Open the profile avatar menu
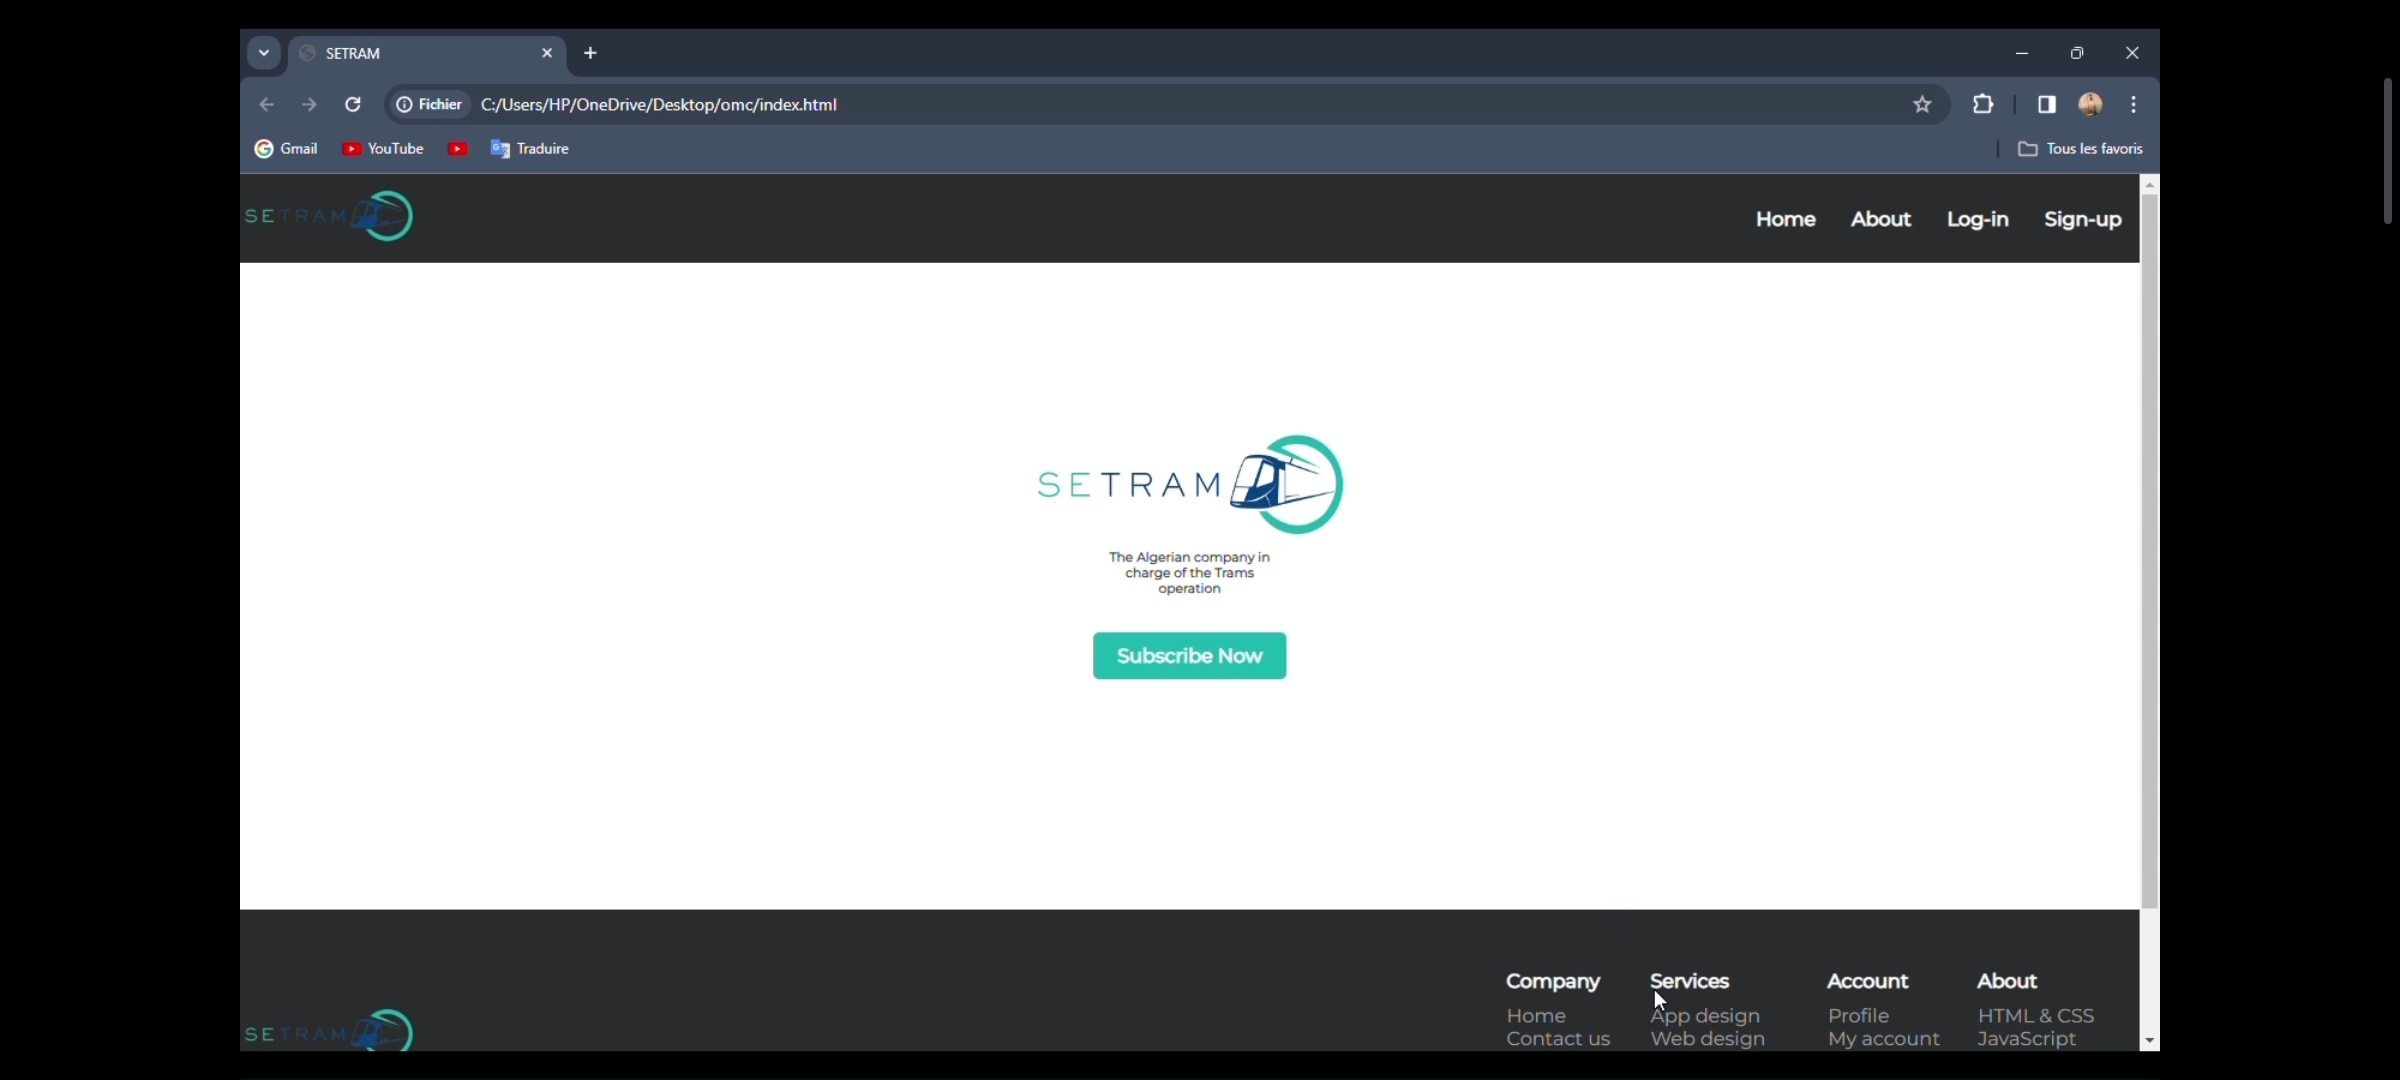 (2090, 104)
